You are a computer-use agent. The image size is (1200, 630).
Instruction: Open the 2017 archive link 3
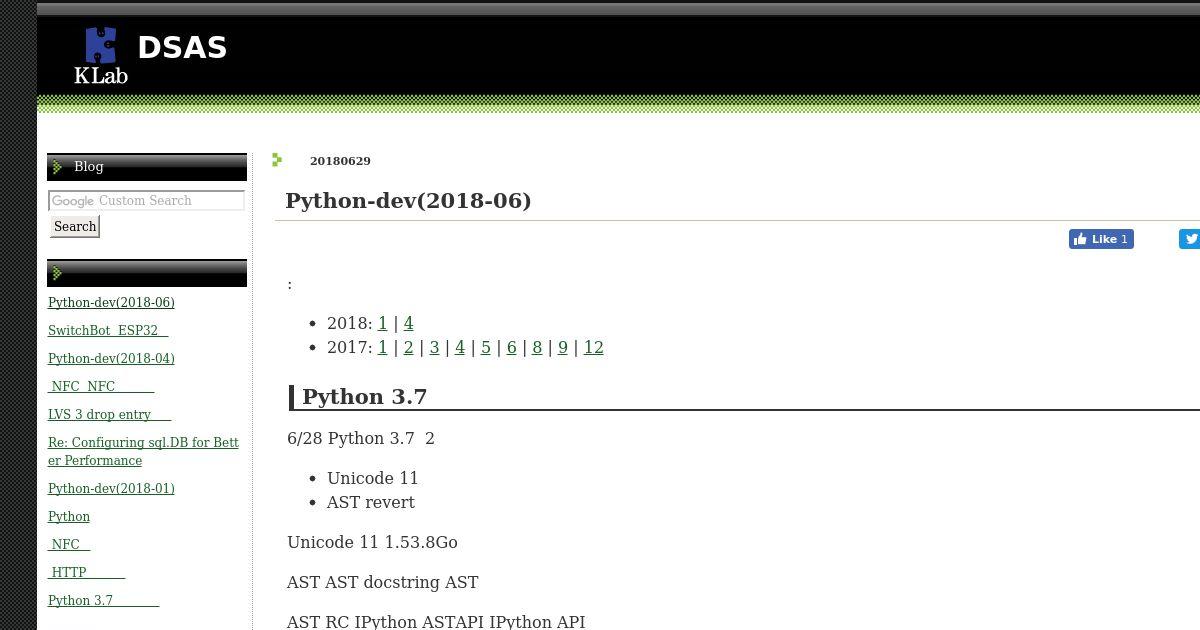434,348
